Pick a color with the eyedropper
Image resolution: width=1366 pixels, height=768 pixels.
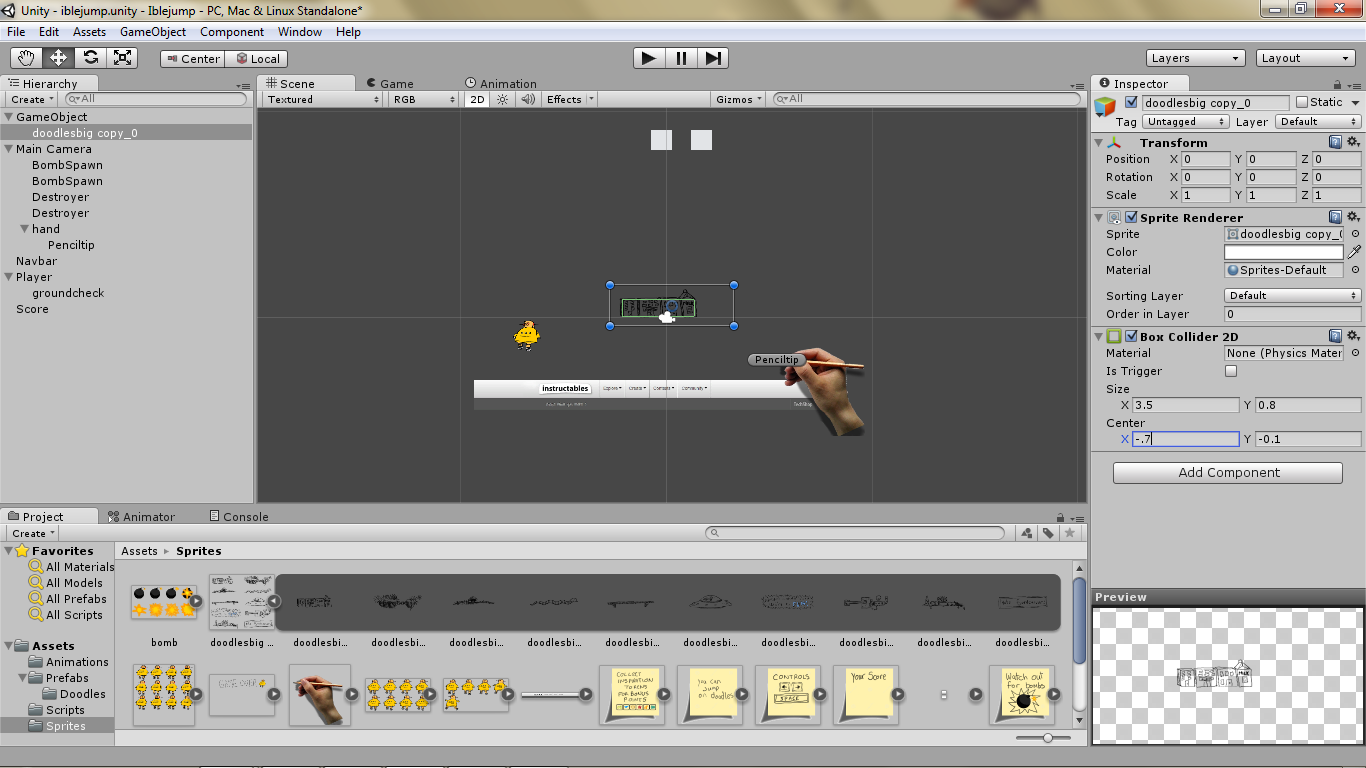tap(1355, 252)
